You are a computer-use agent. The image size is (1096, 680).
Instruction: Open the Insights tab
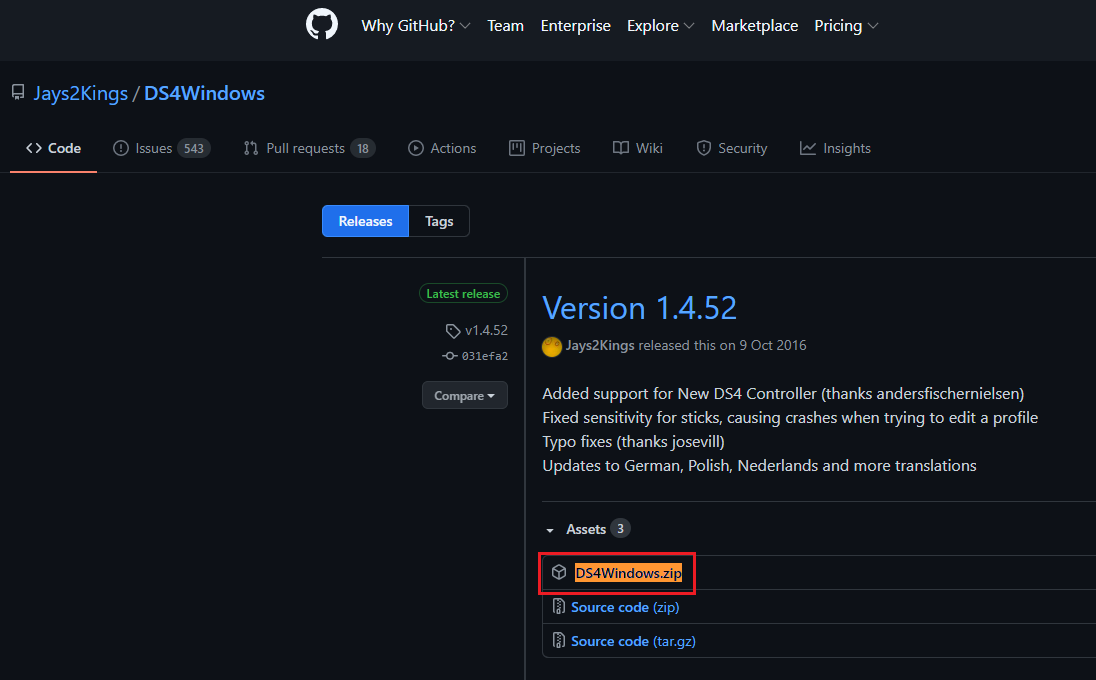pyautogui.click(x=835, y=148)
